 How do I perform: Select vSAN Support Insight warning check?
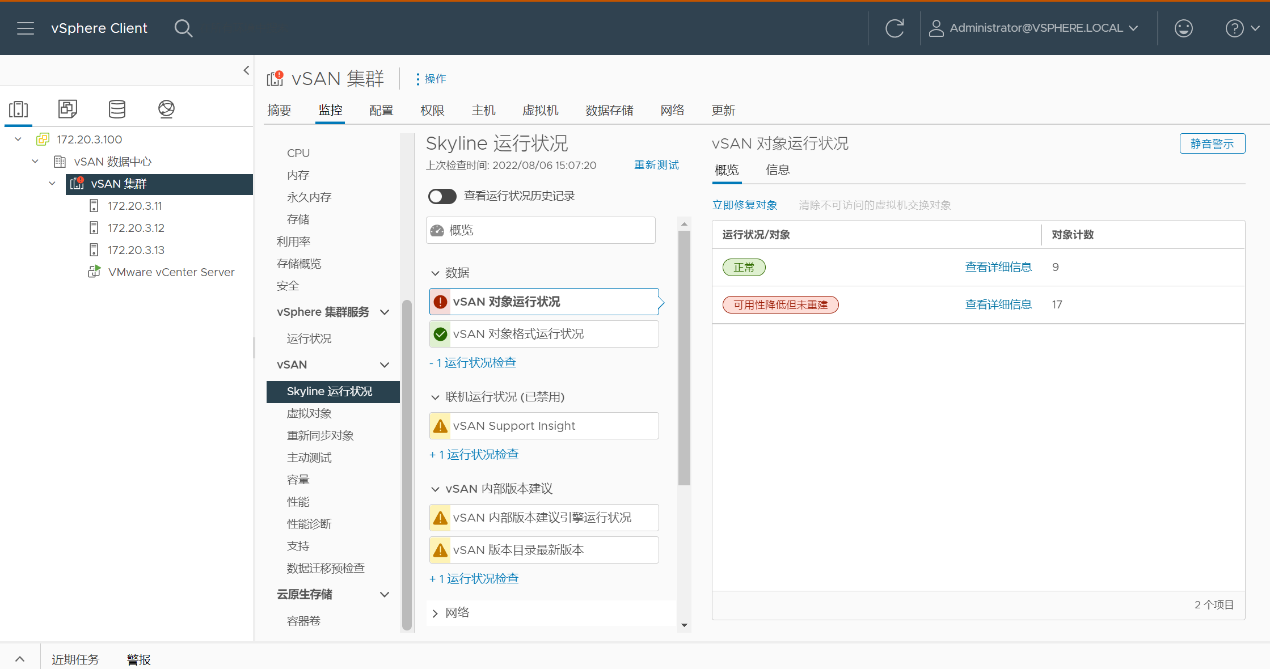544,426
